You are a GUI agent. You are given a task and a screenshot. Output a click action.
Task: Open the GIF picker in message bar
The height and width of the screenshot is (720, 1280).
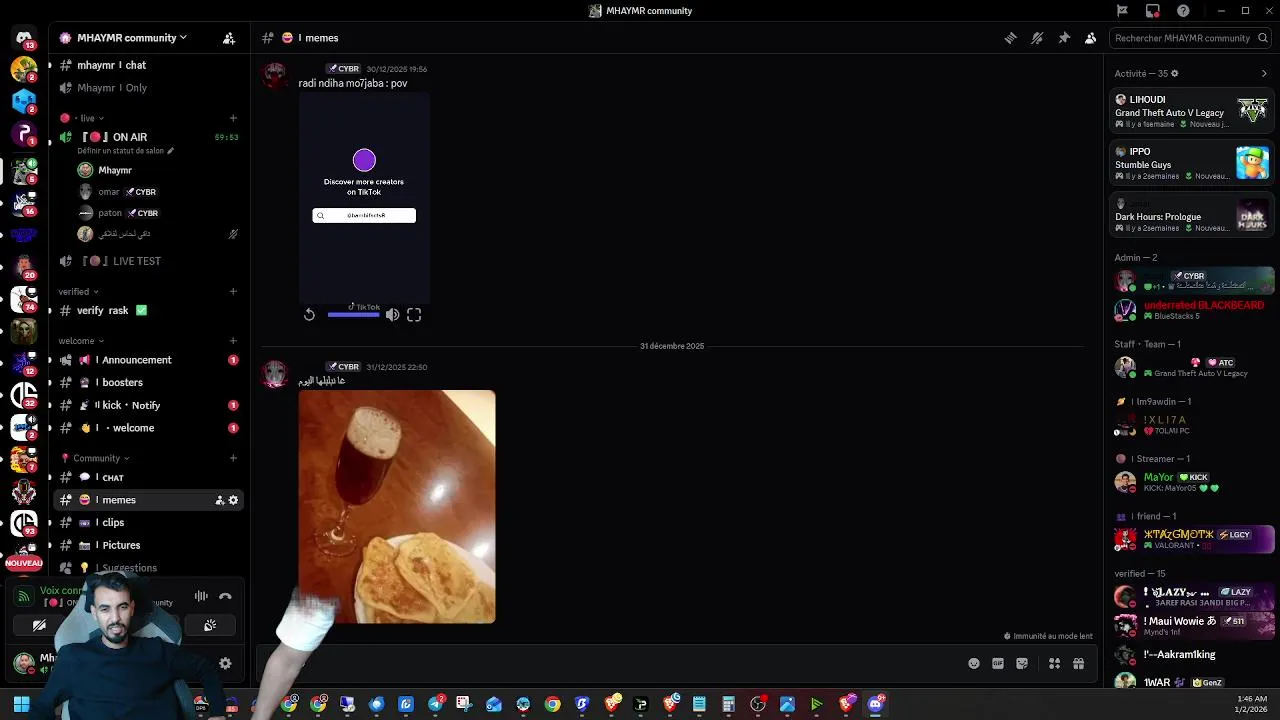pos(998,664)
